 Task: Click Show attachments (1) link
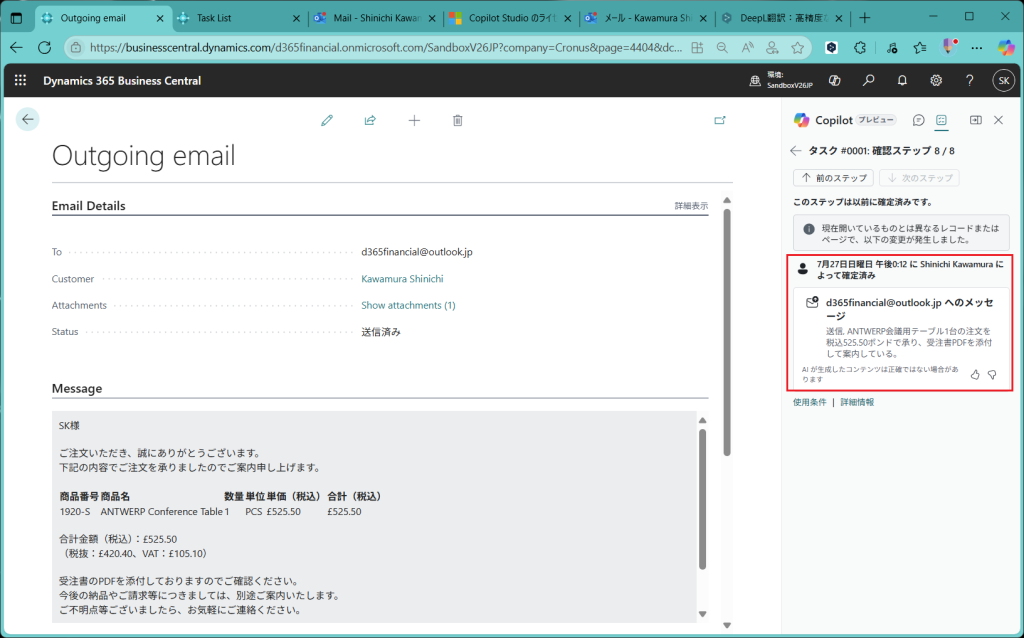tap(408, 305)
